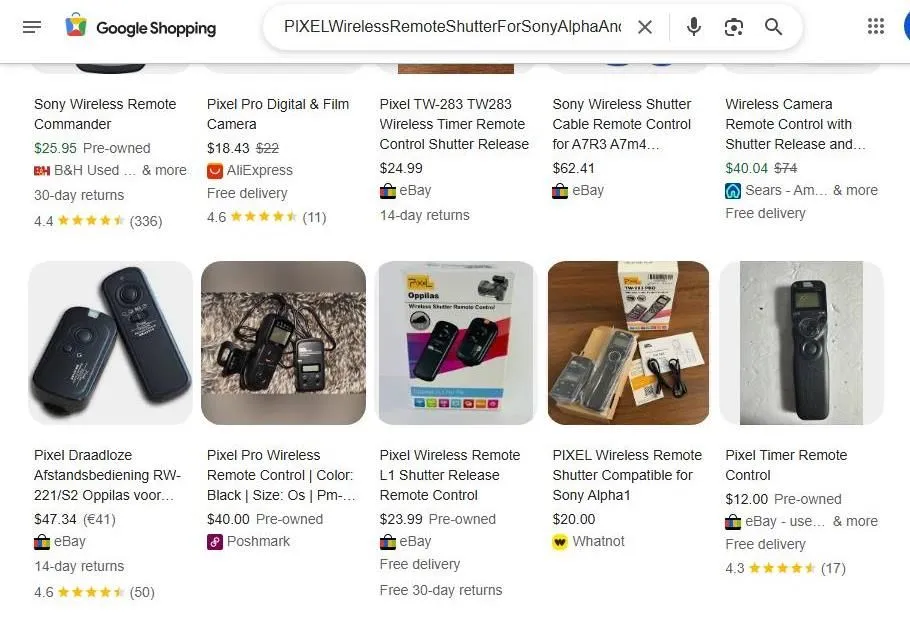Click the search magnifier icon
The width and height of the screenshot is (910, 620).
[773, 27]
